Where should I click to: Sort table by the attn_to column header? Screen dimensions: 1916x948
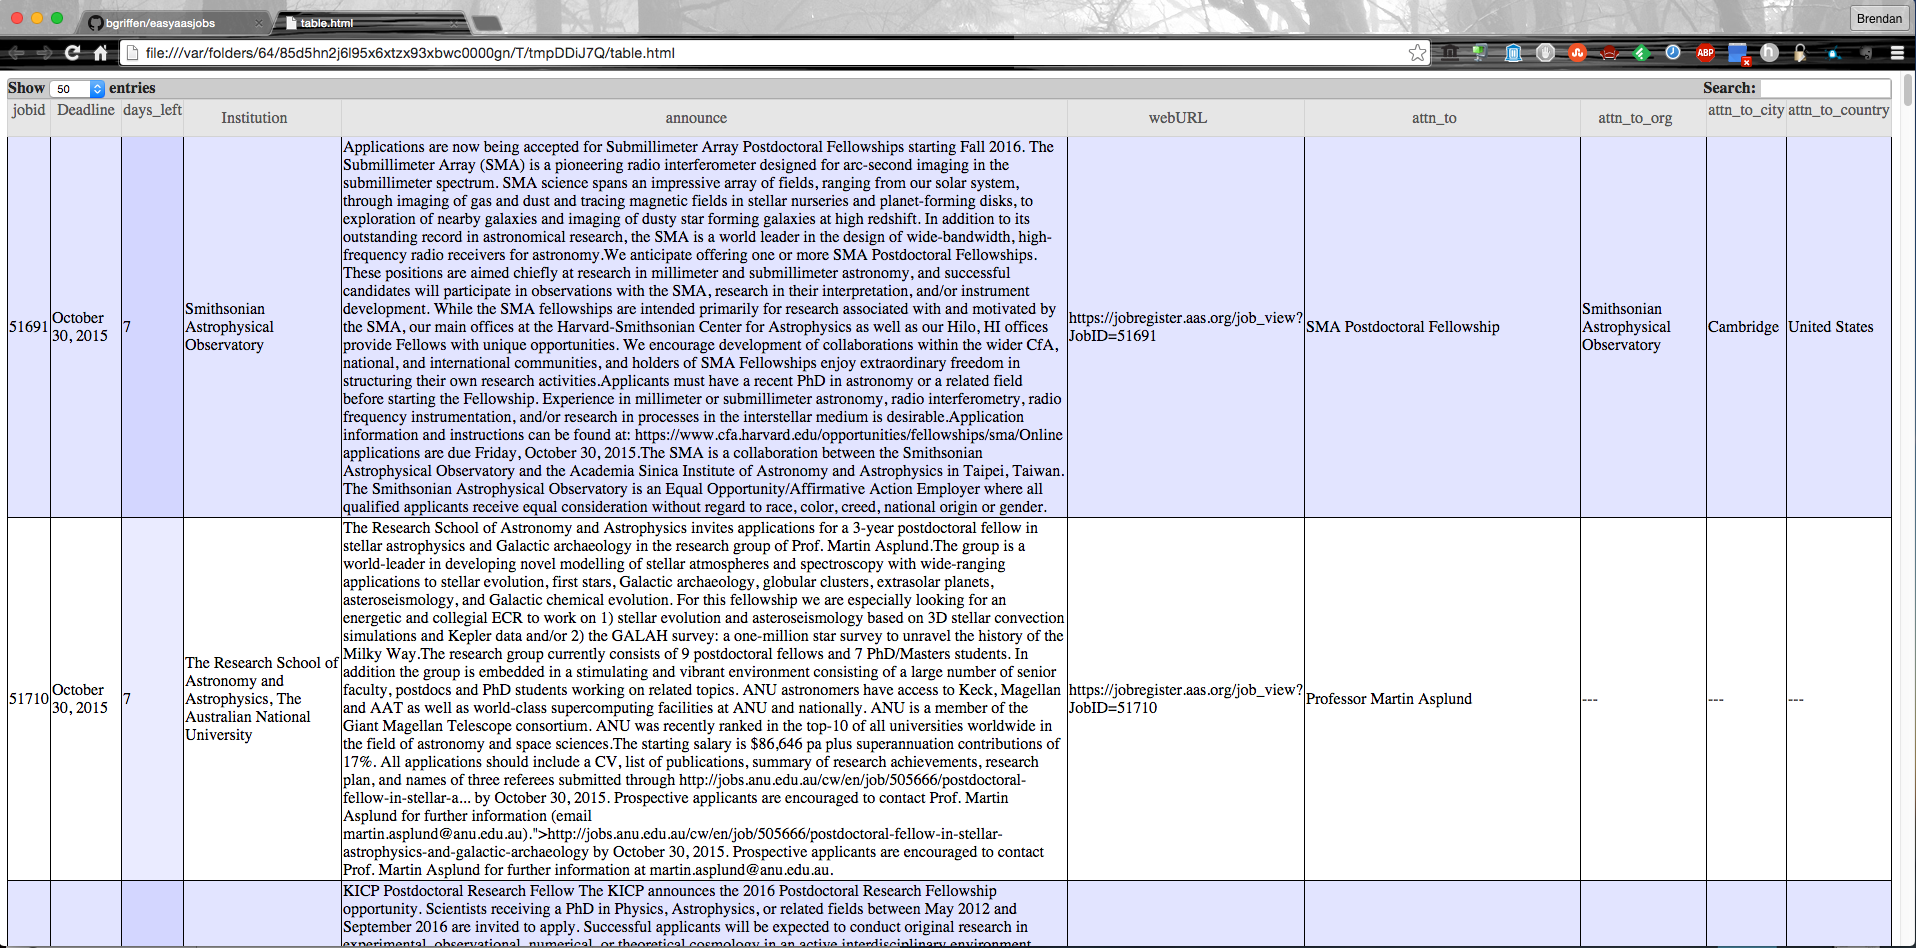(1442, 118)
